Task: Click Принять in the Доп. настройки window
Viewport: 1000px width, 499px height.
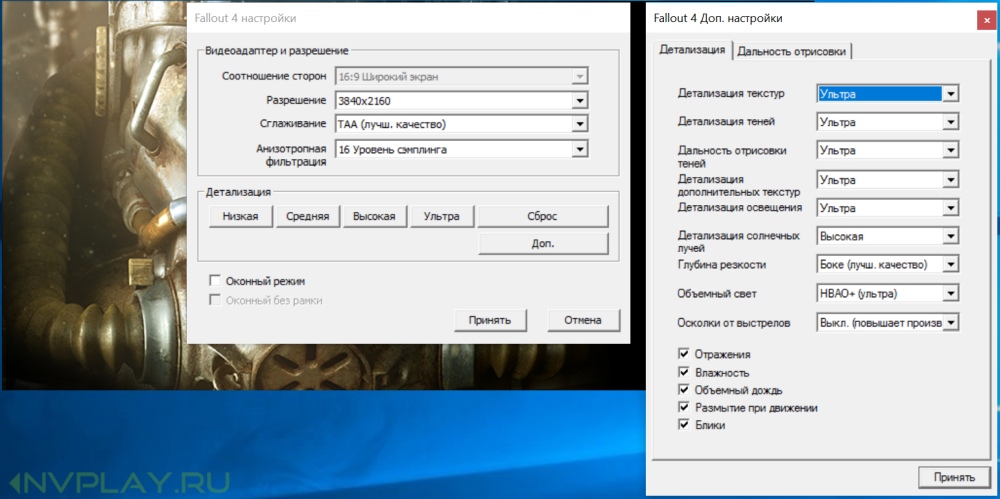Action: click(x=955, y=477)
